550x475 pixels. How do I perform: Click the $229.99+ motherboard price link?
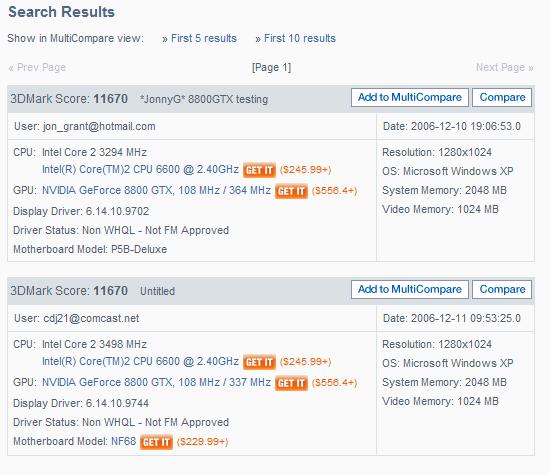pos(202,442)
